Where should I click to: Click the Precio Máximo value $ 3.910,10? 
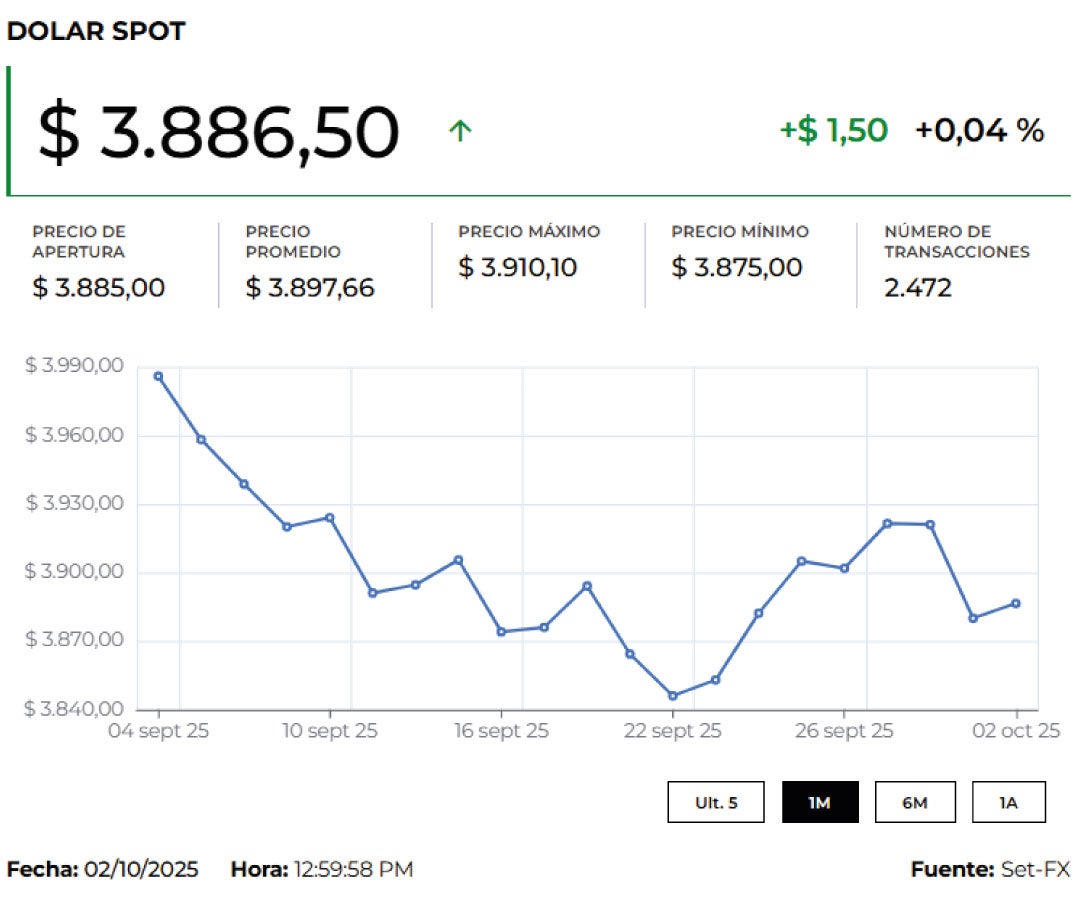click(518, 267)
